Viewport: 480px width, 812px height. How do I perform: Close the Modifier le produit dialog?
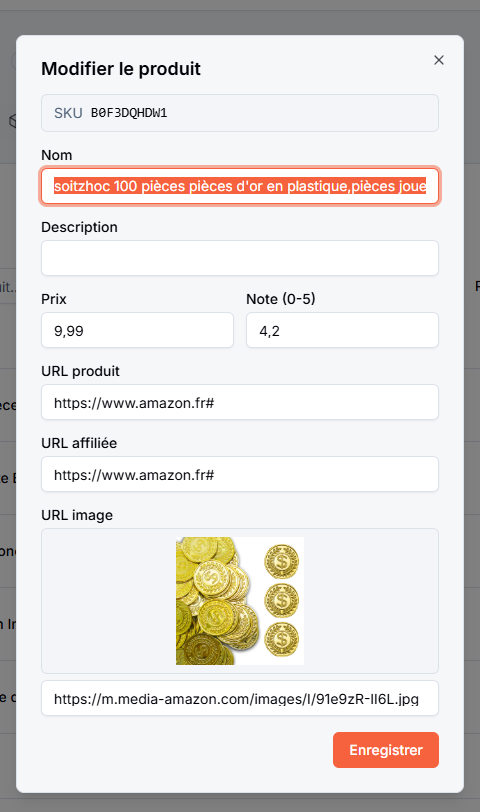(x=439, y=60)
